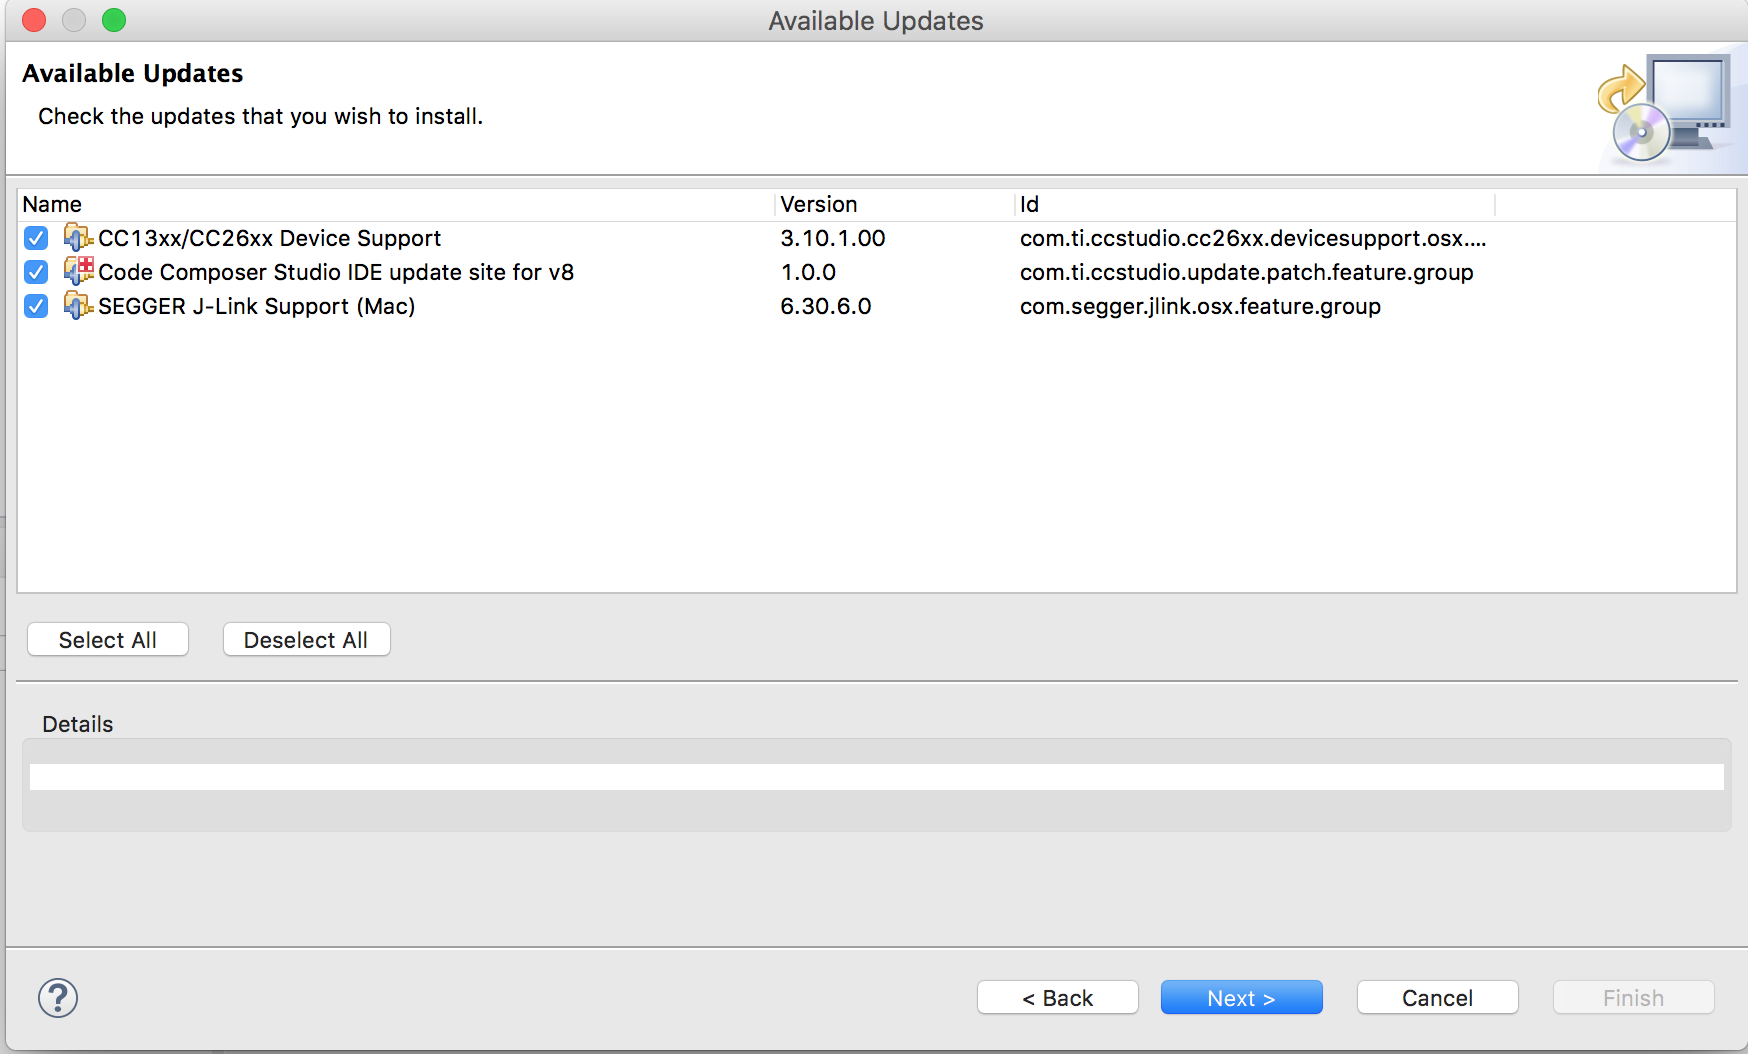
Task: Click the CC13xx/CC26xx Device Support feature icon
Action: pos(78,238)
